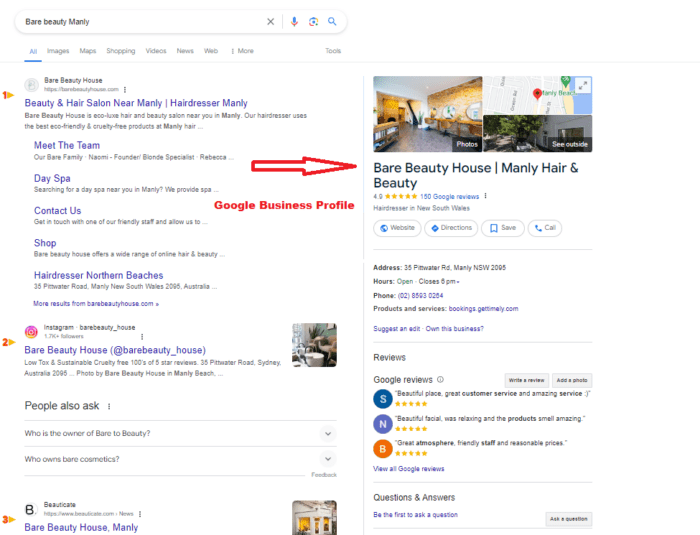The height and width of the screenshot is (535, 700).
Task: Open the Contact Us sitelink
Action: click(x=58, y=211)
